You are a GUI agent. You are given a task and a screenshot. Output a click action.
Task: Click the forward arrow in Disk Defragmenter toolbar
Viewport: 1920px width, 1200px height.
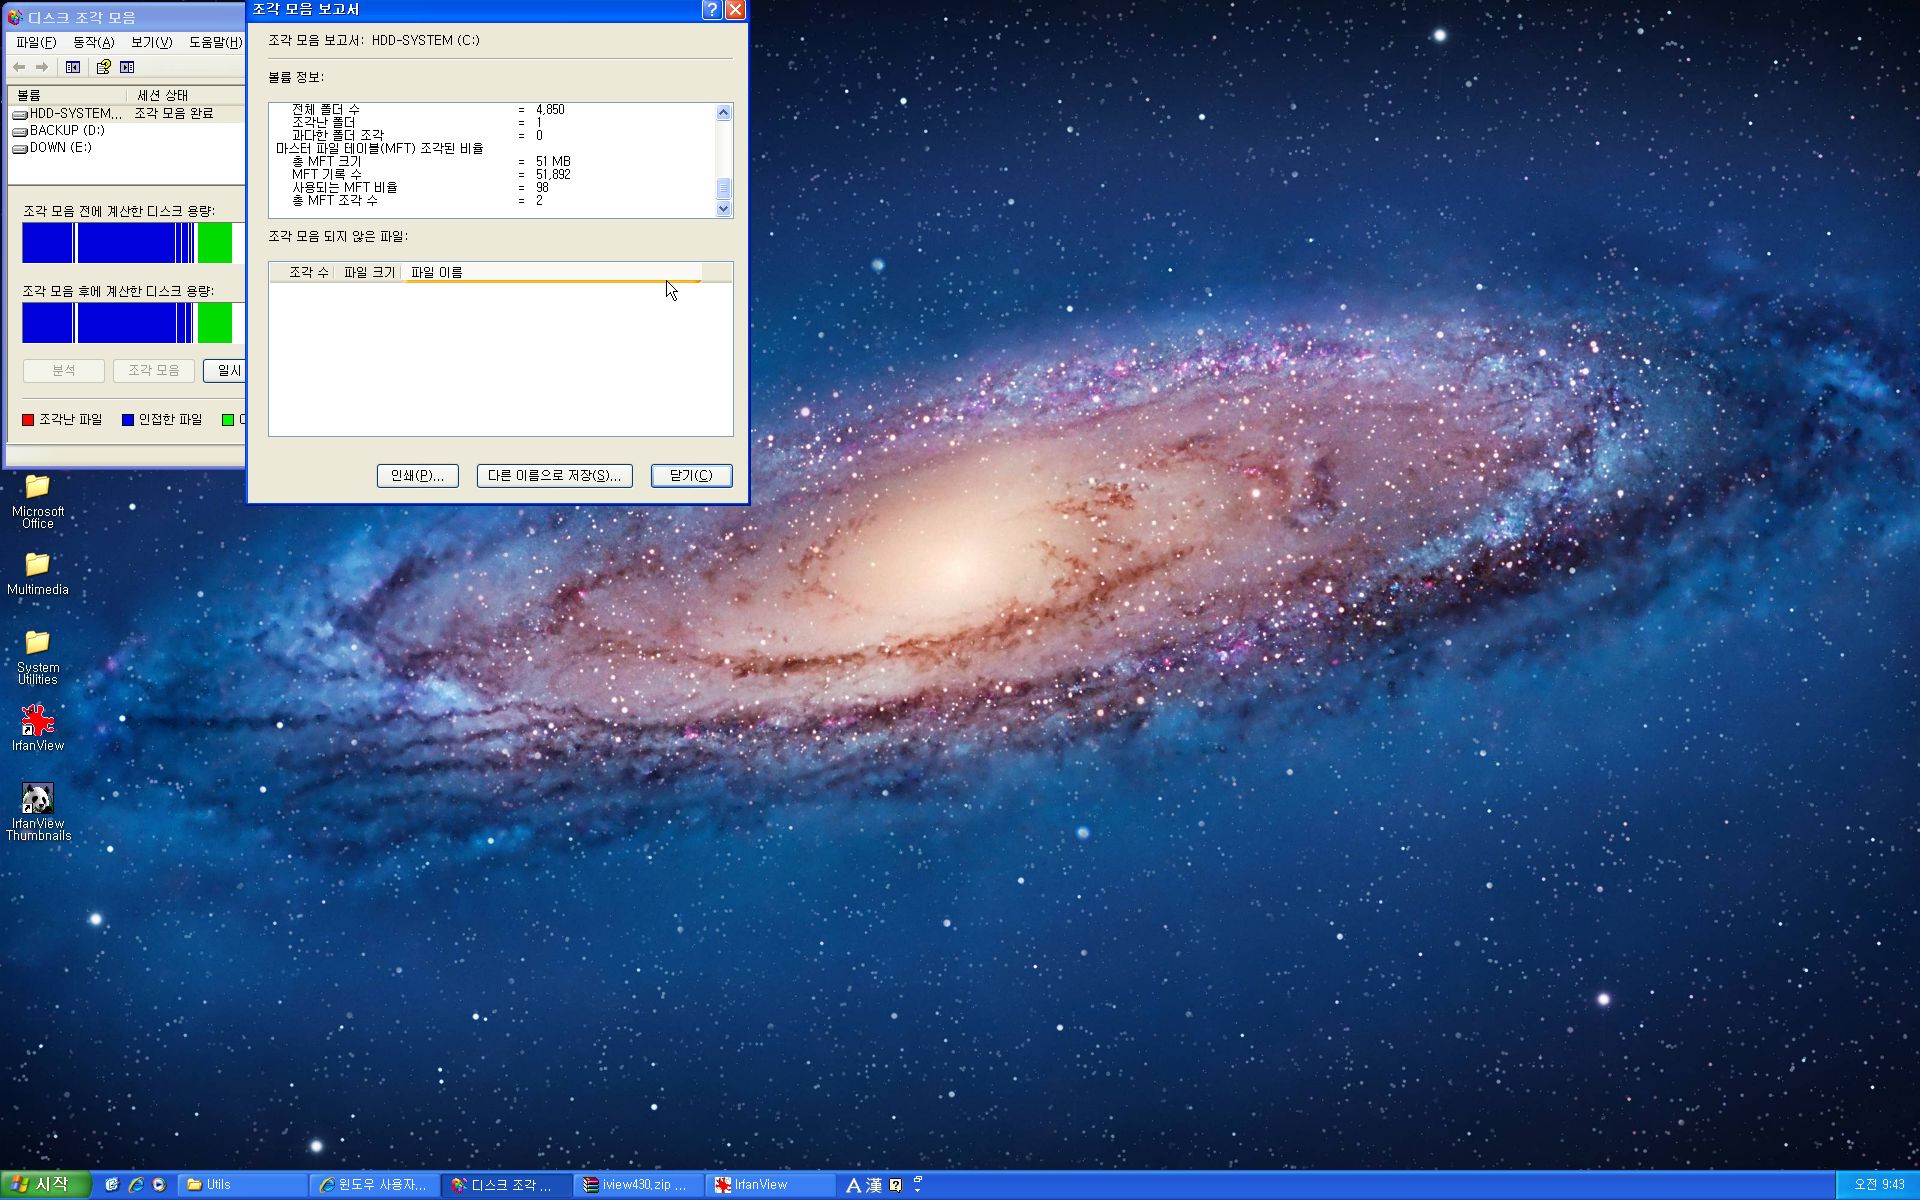pyautogui.click(x=42, y=67)
